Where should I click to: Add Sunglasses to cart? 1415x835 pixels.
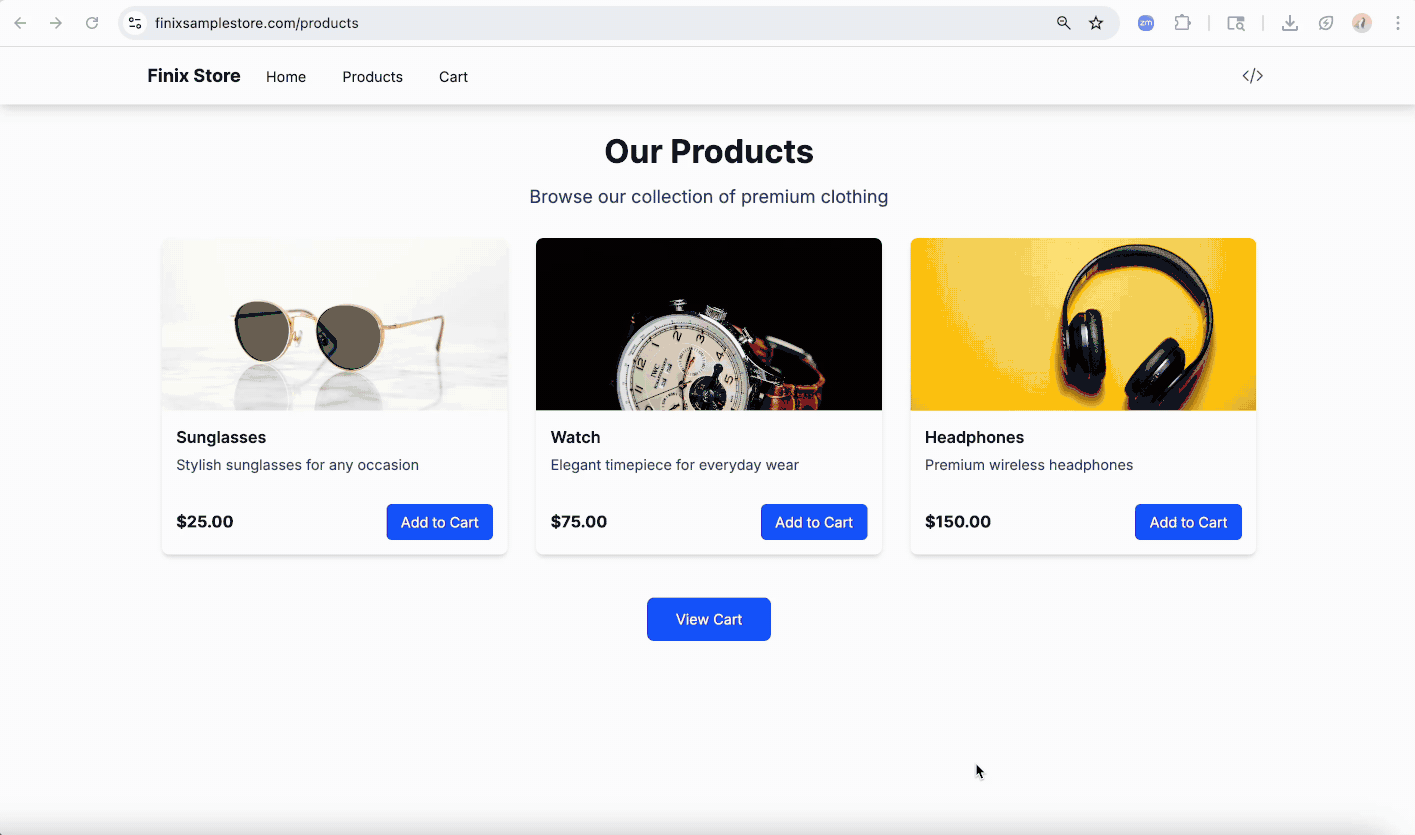coord(440,522)
